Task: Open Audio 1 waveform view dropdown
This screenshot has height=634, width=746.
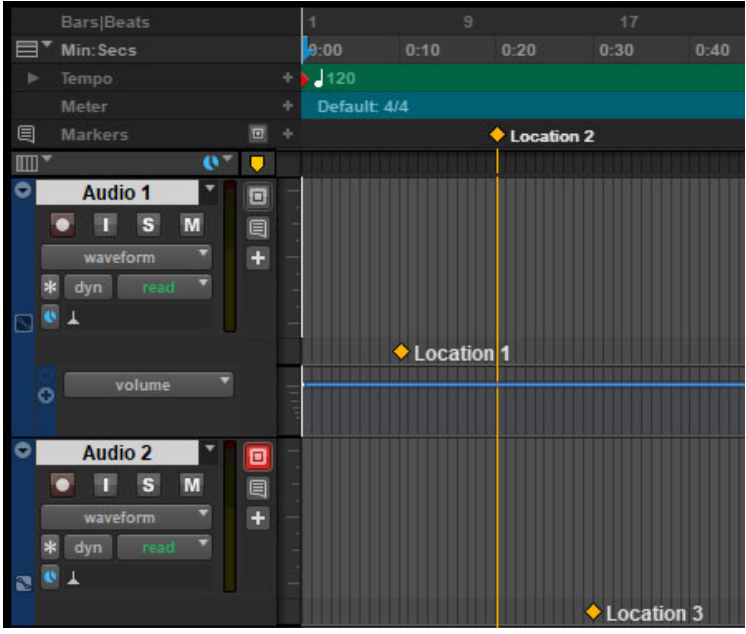Action: click(x=126, y=257)
